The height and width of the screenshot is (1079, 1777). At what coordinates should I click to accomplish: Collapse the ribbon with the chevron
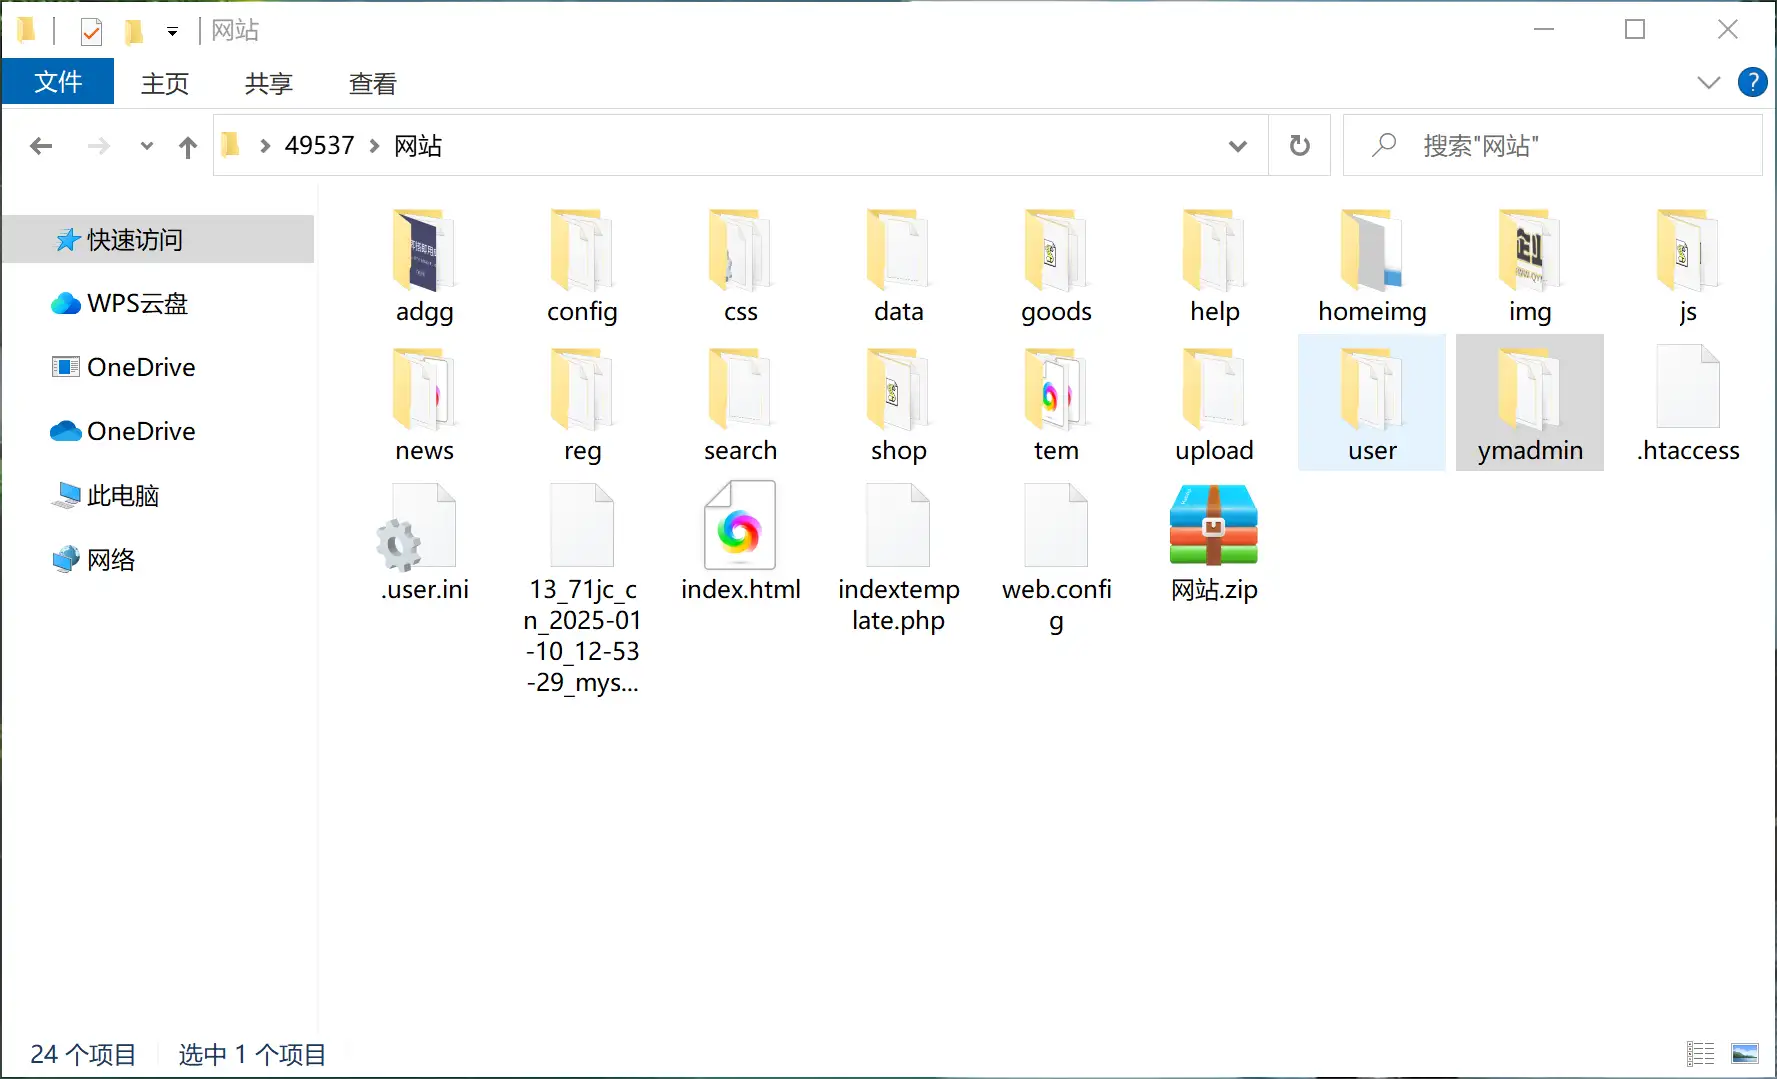coord(1707,82)
